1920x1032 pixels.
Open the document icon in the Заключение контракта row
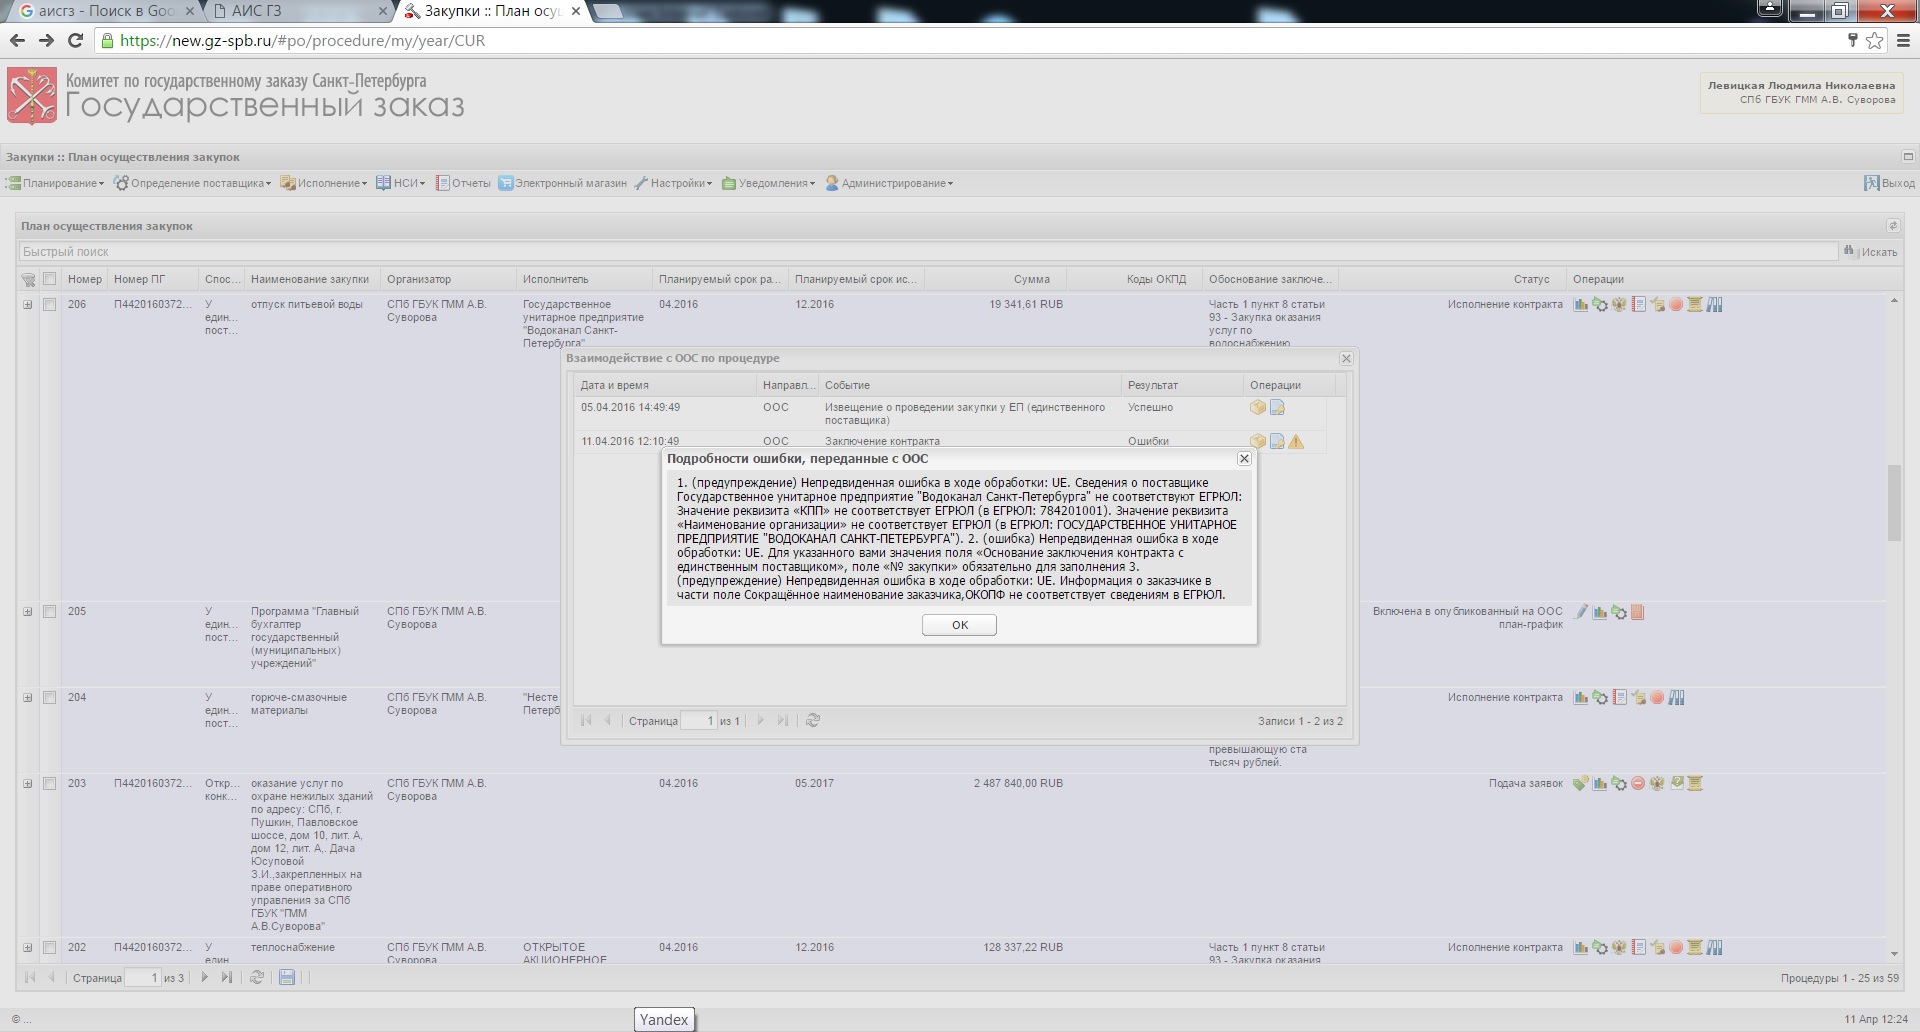click(1277, 441)
